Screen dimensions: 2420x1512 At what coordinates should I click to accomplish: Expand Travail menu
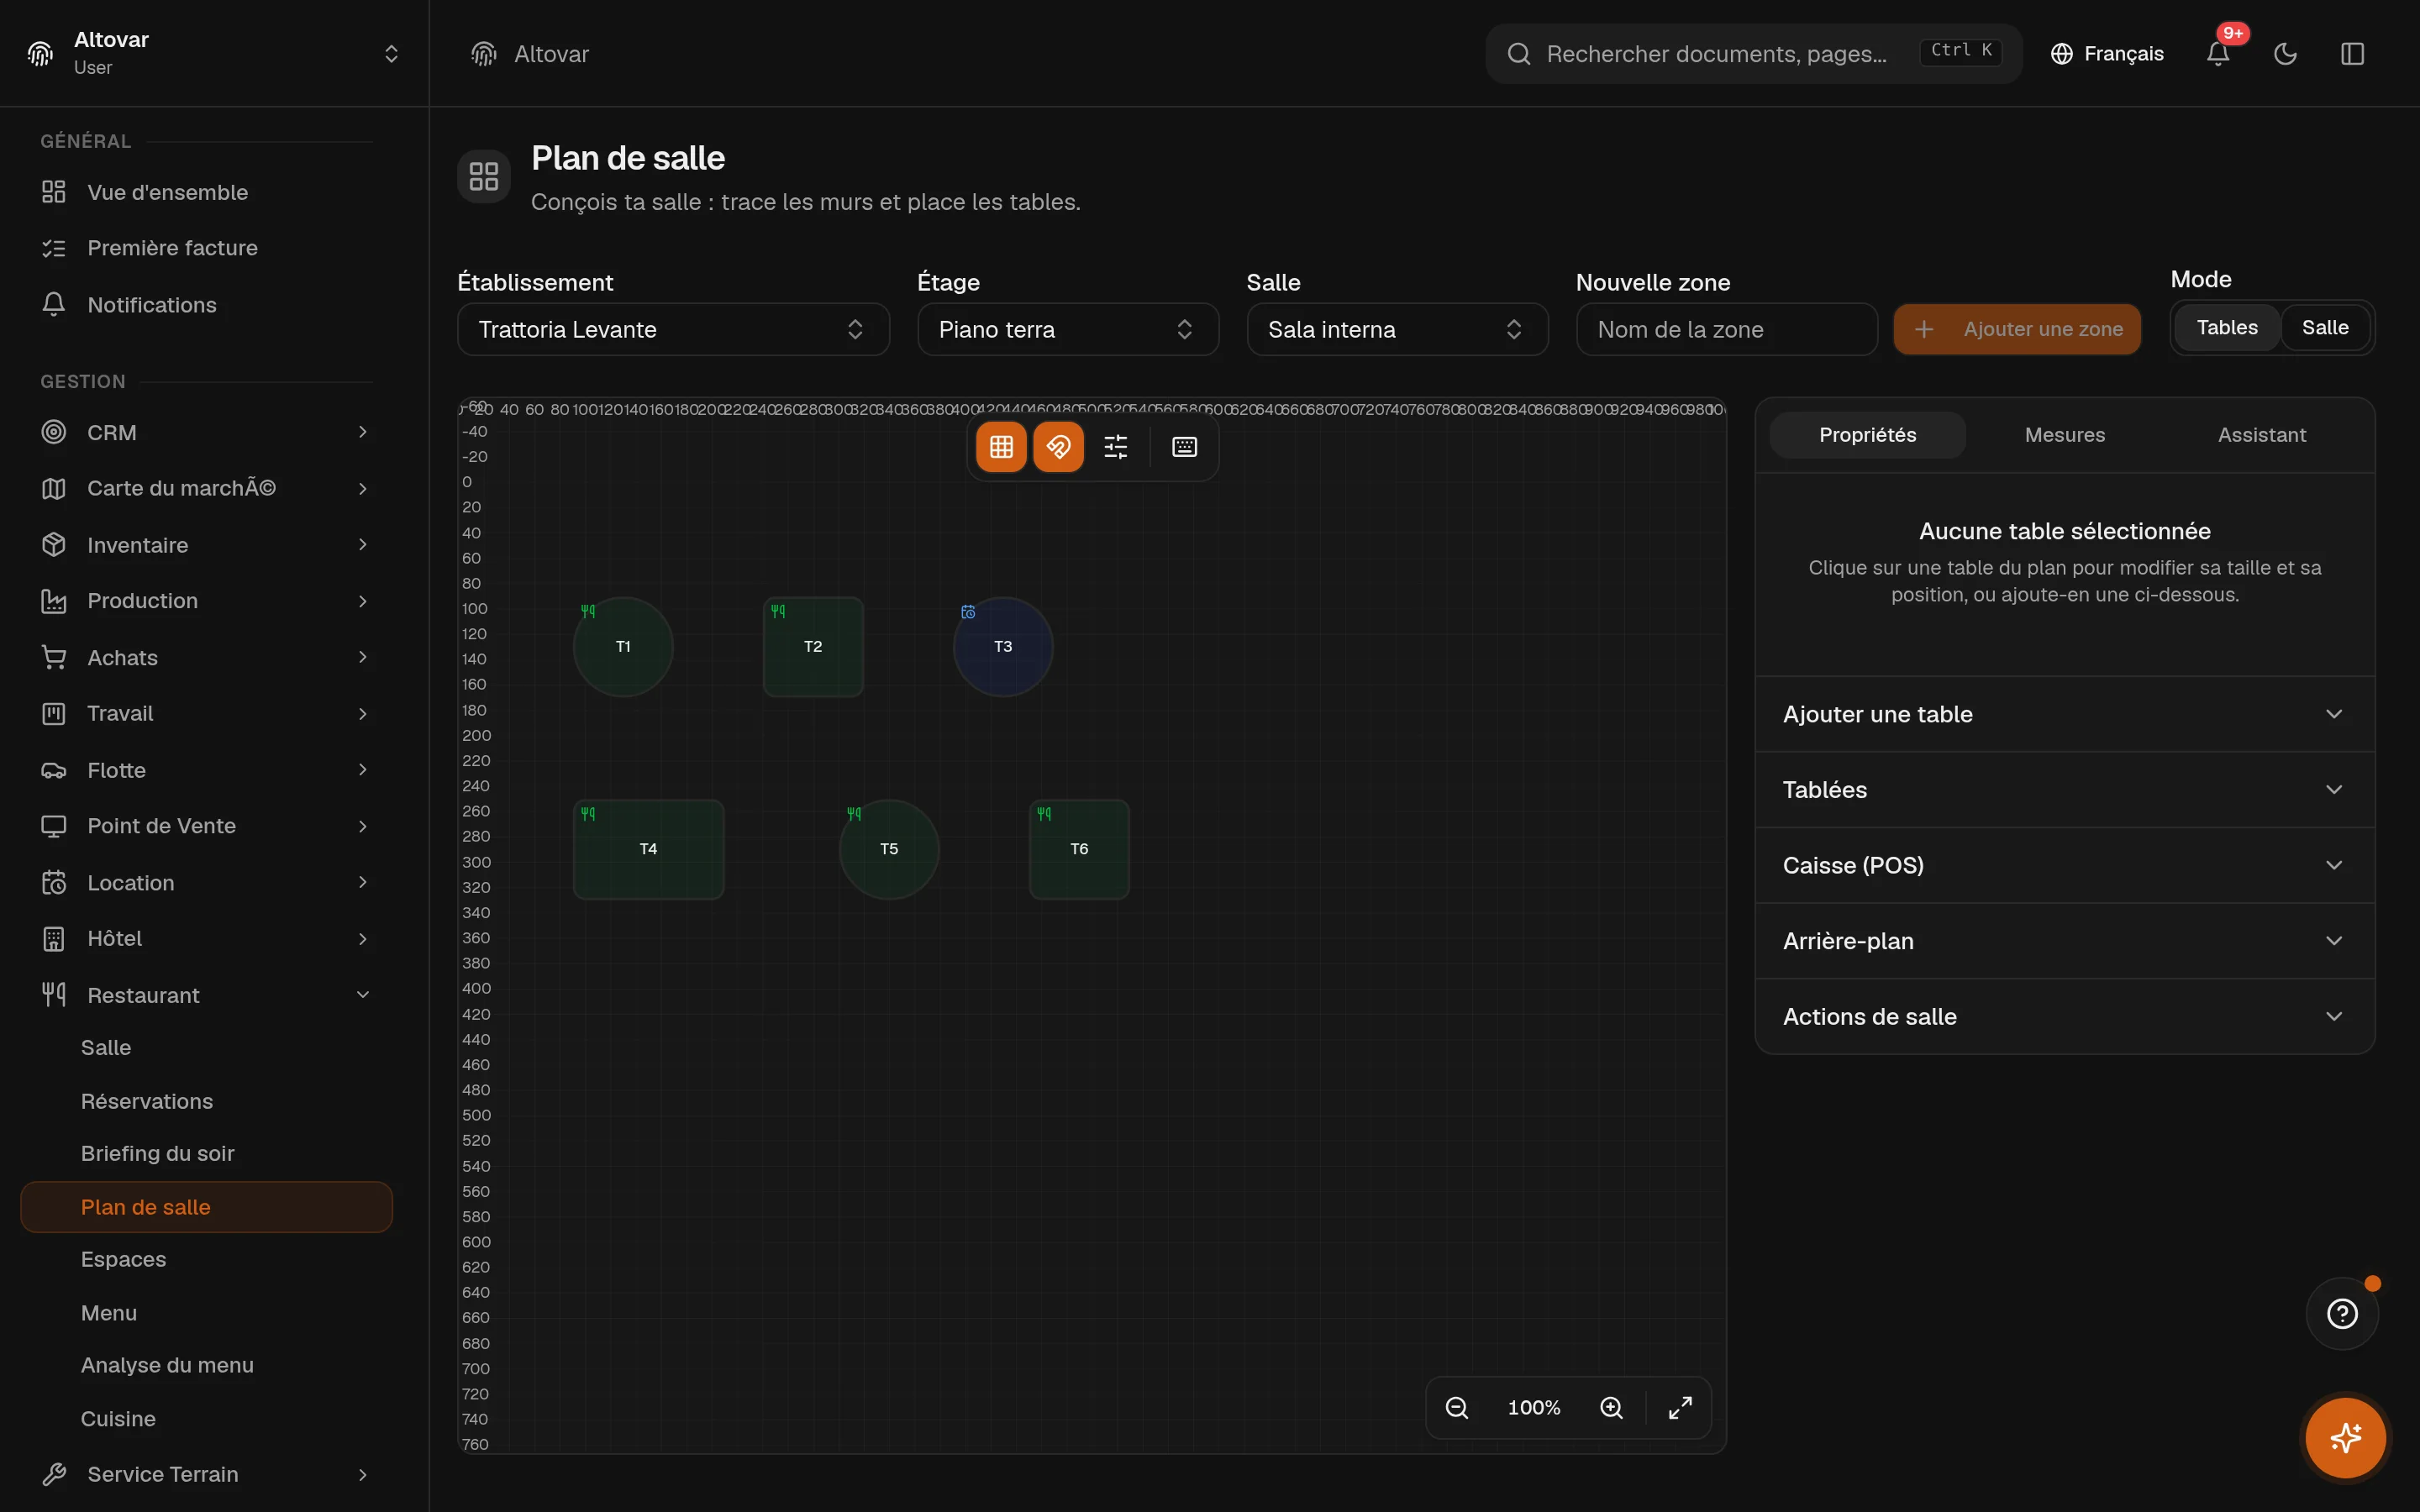206,714
